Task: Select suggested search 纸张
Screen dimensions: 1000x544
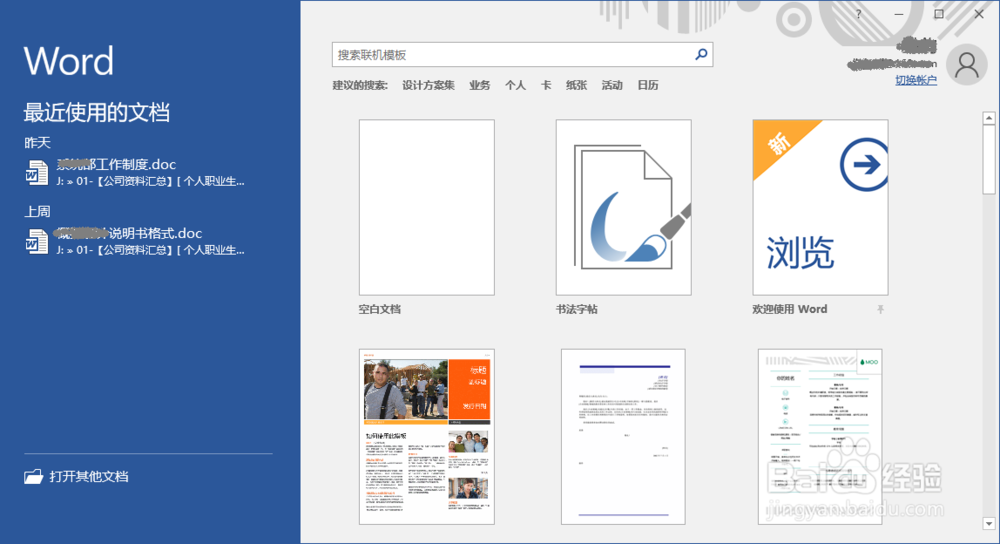Action: click(577, 85)
